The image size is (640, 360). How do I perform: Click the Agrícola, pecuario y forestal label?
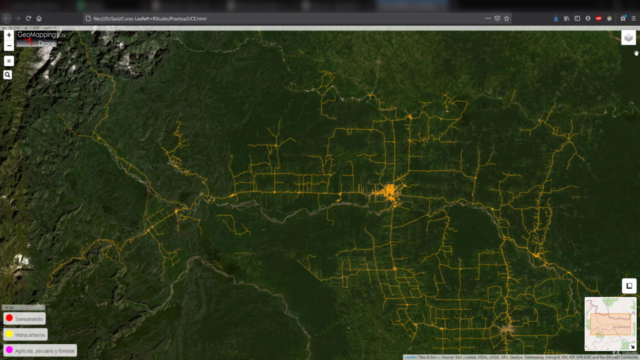coord(45,351)
